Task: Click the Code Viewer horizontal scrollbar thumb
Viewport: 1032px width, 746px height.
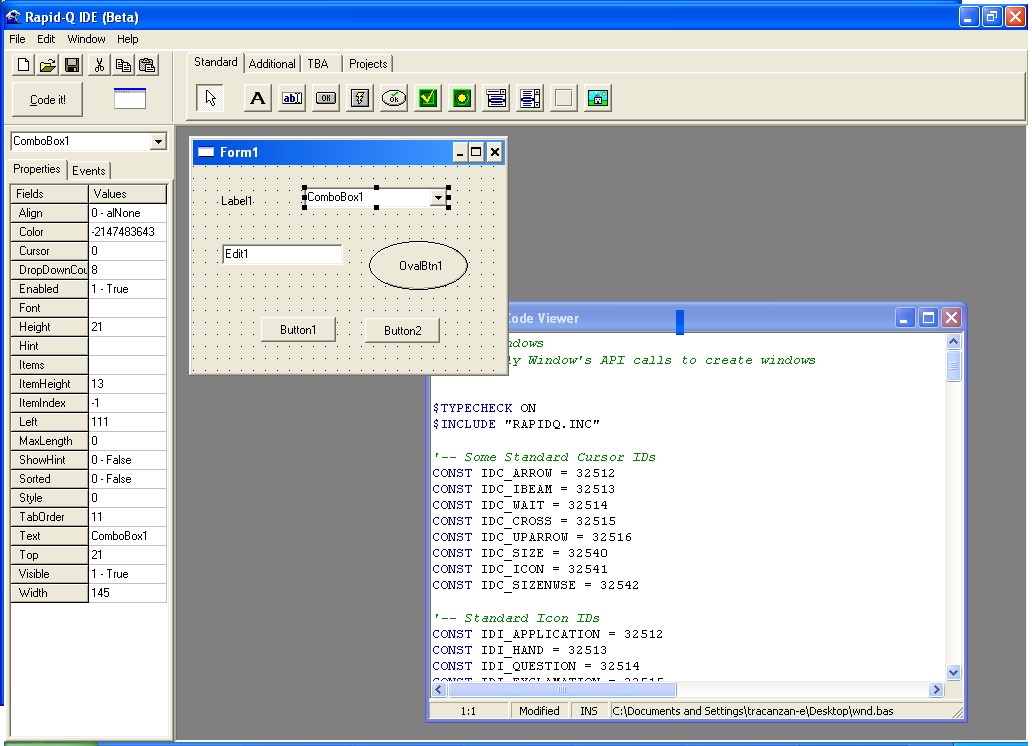Action: pos(561,689)
